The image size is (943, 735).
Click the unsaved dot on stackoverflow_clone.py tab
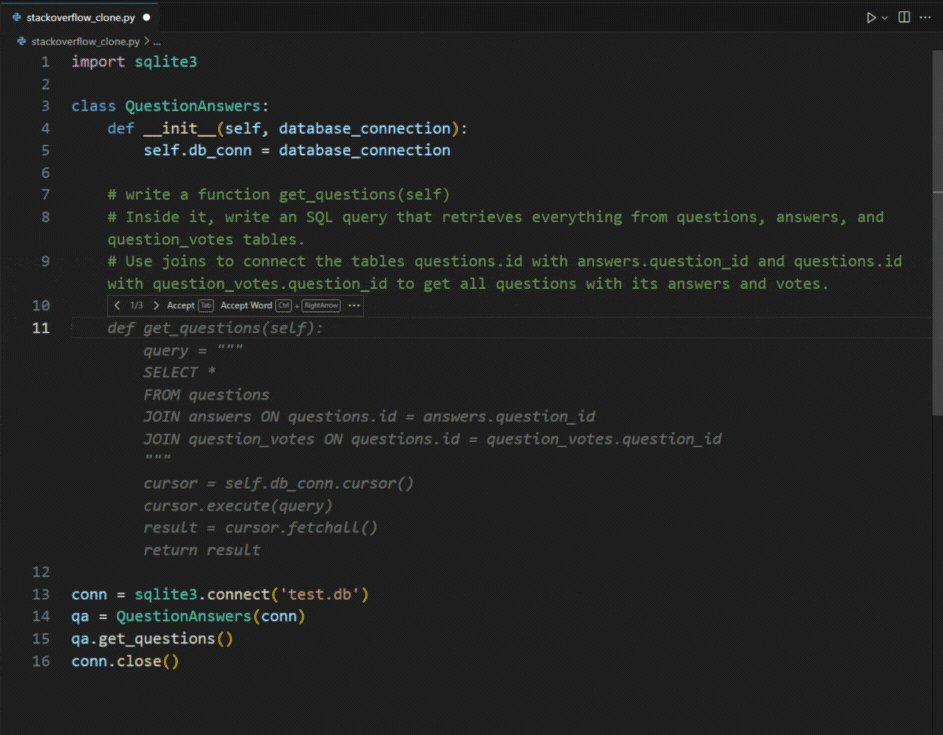[x=147, y=17]
